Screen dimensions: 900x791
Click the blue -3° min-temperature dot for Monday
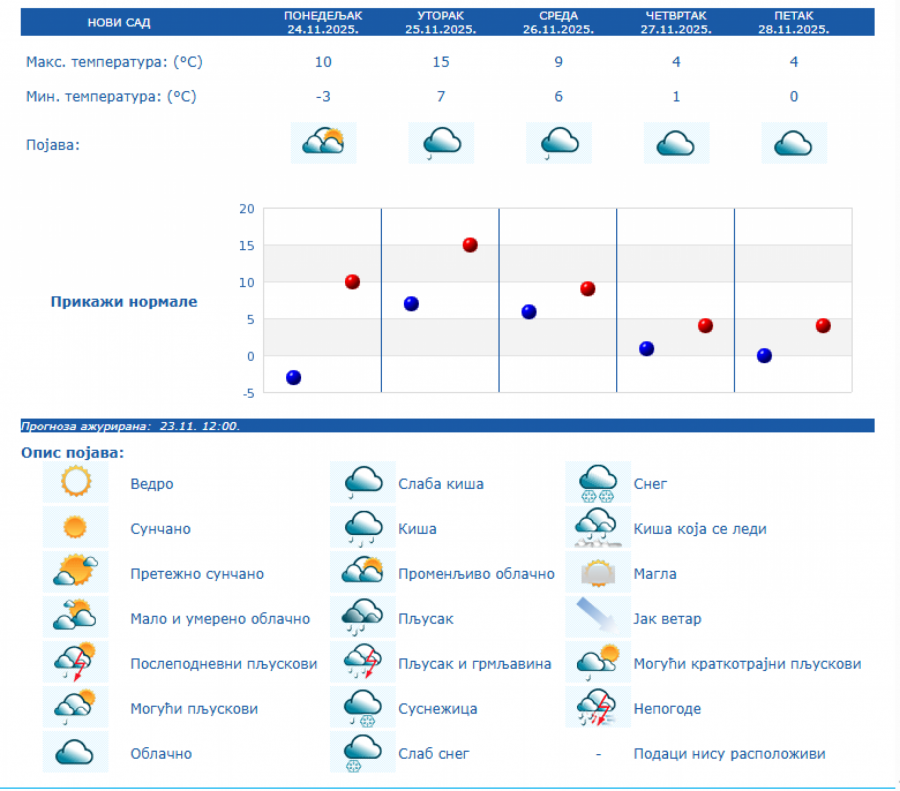(293, 377)
